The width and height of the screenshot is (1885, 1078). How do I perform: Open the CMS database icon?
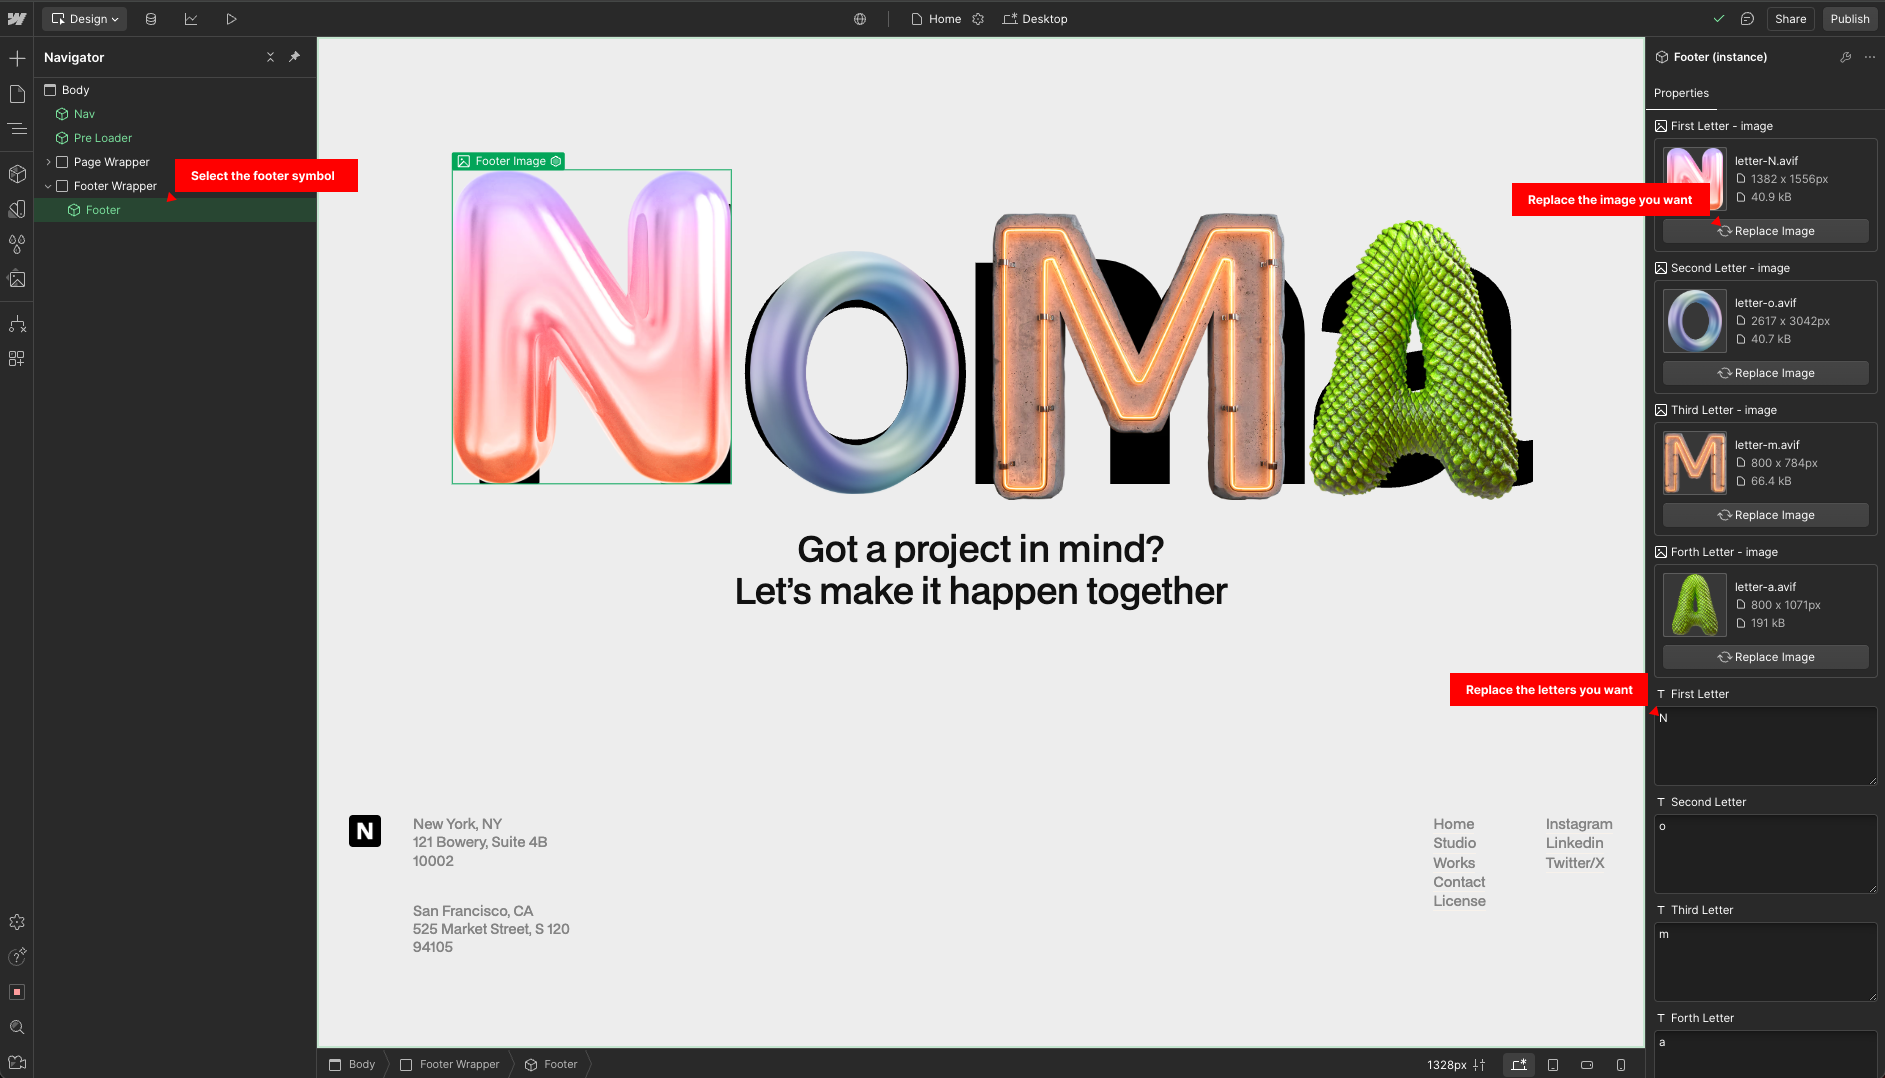[151, 19]
